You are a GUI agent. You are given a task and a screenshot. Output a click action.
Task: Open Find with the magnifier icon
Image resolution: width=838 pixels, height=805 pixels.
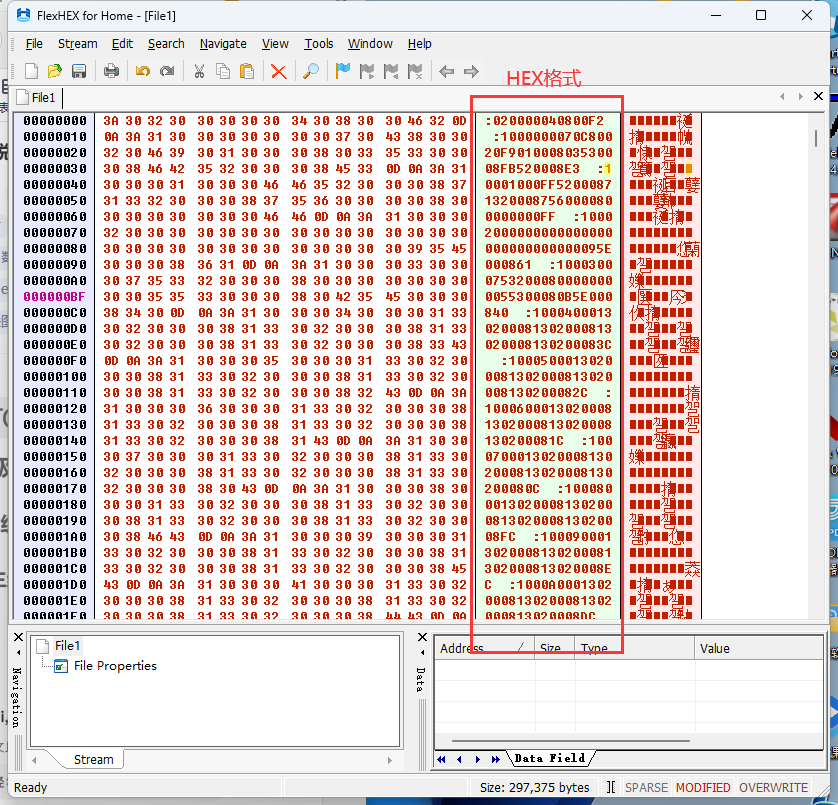click(311, 71)
